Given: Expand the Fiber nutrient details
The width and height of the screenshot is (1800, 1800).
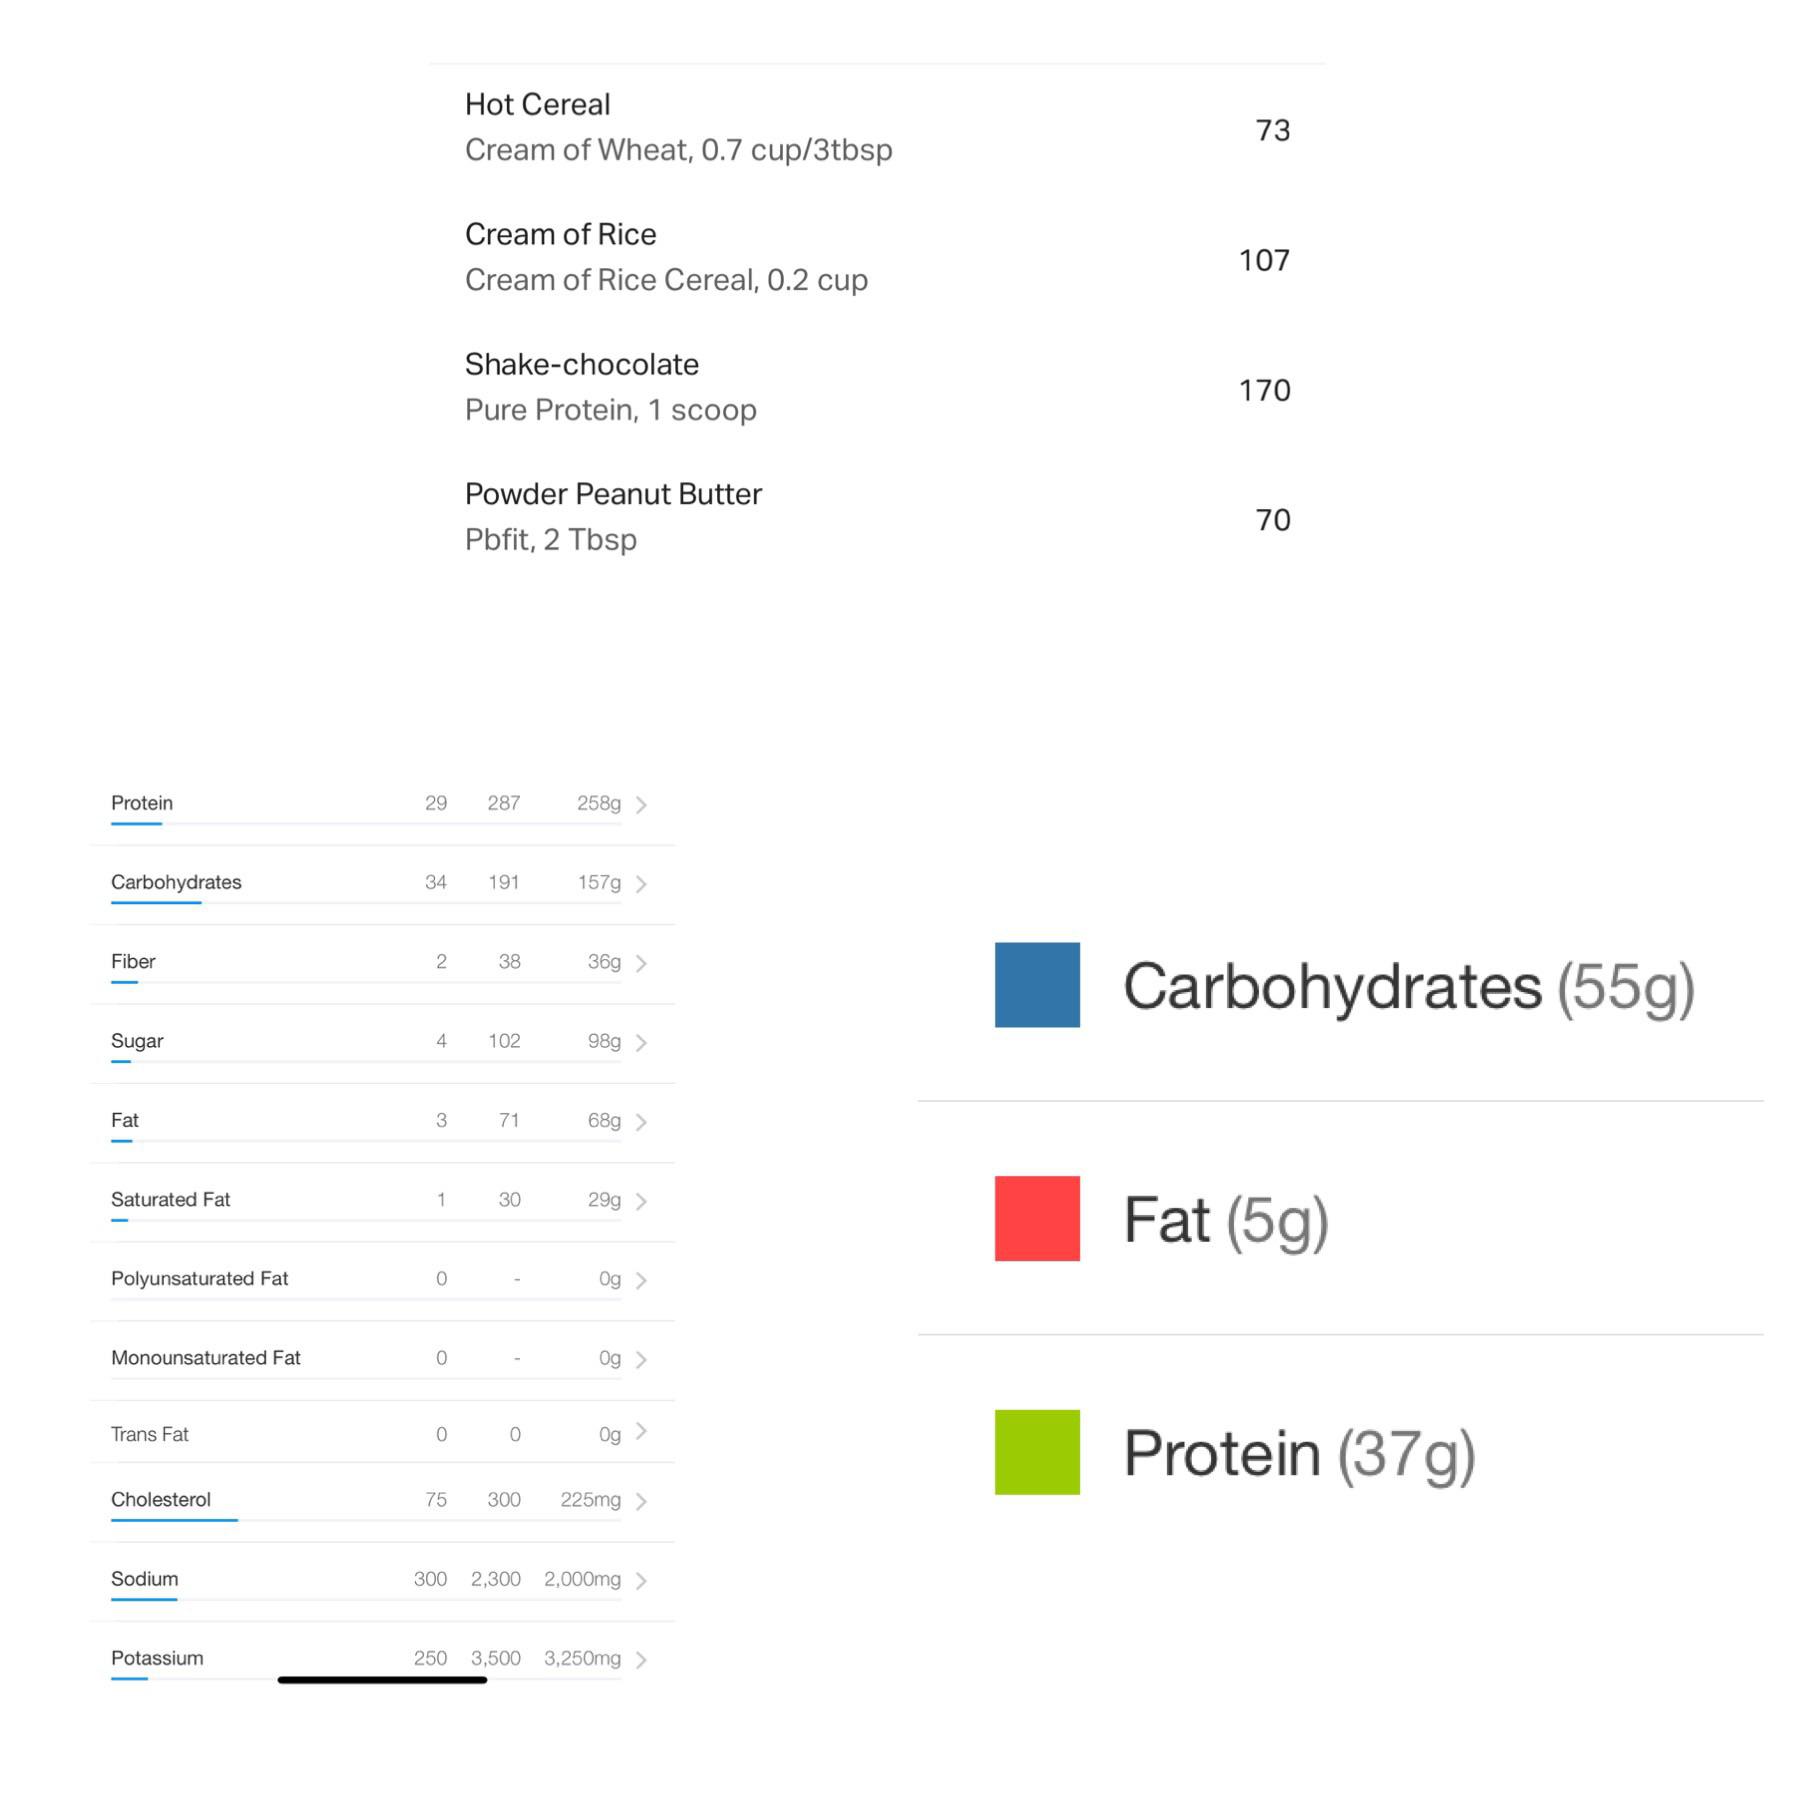Looking at the screenshot, I should [643, 962].
